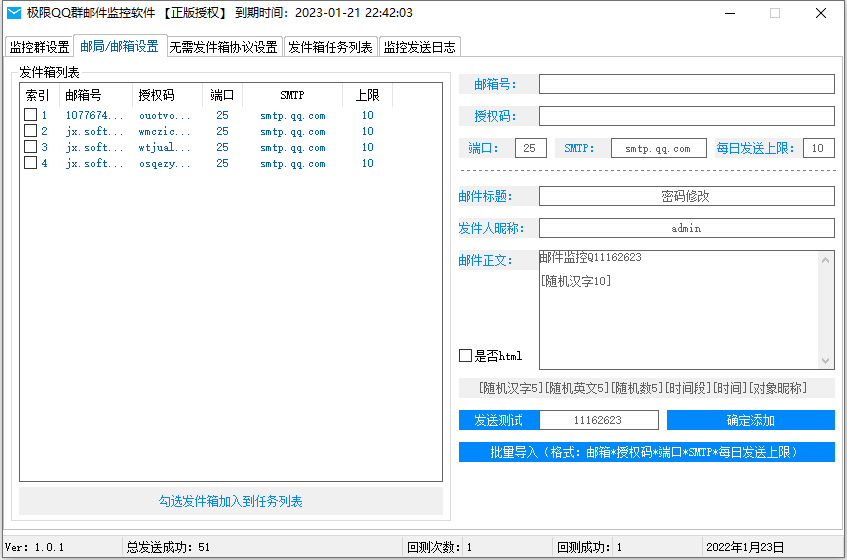Click the jx.soft... mailbox in row 2

[94, 131]
